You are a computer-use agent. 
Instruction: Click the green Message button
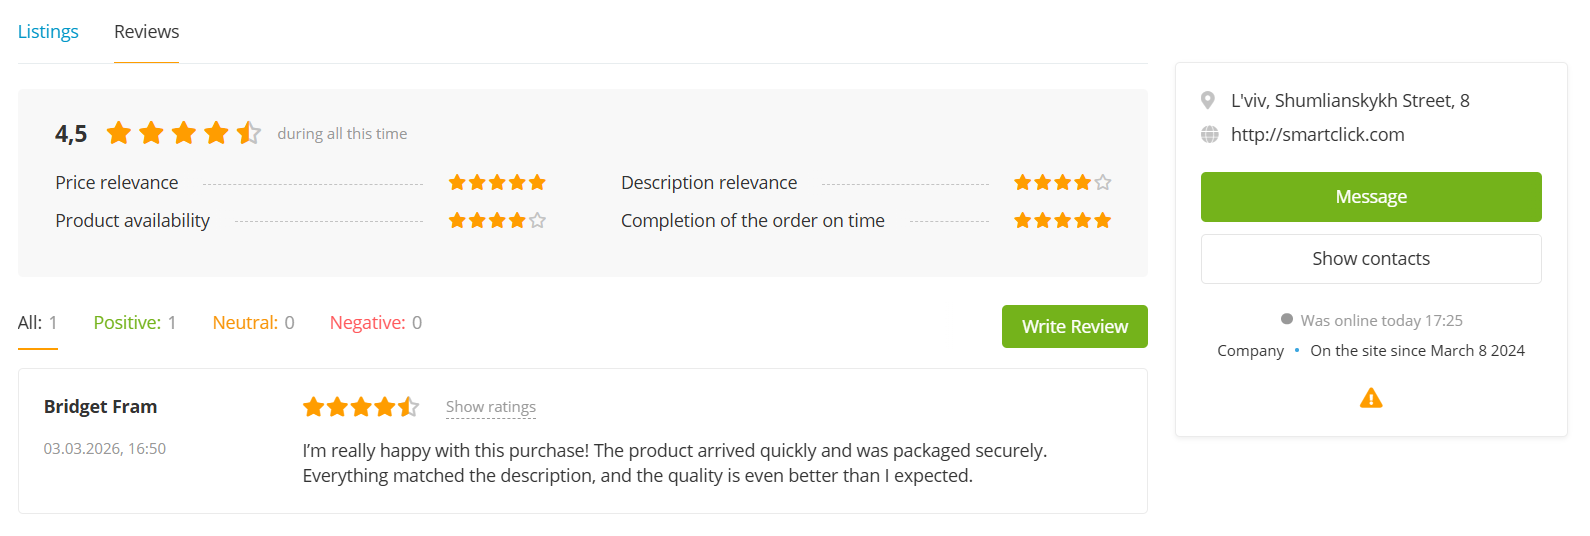1371,197
